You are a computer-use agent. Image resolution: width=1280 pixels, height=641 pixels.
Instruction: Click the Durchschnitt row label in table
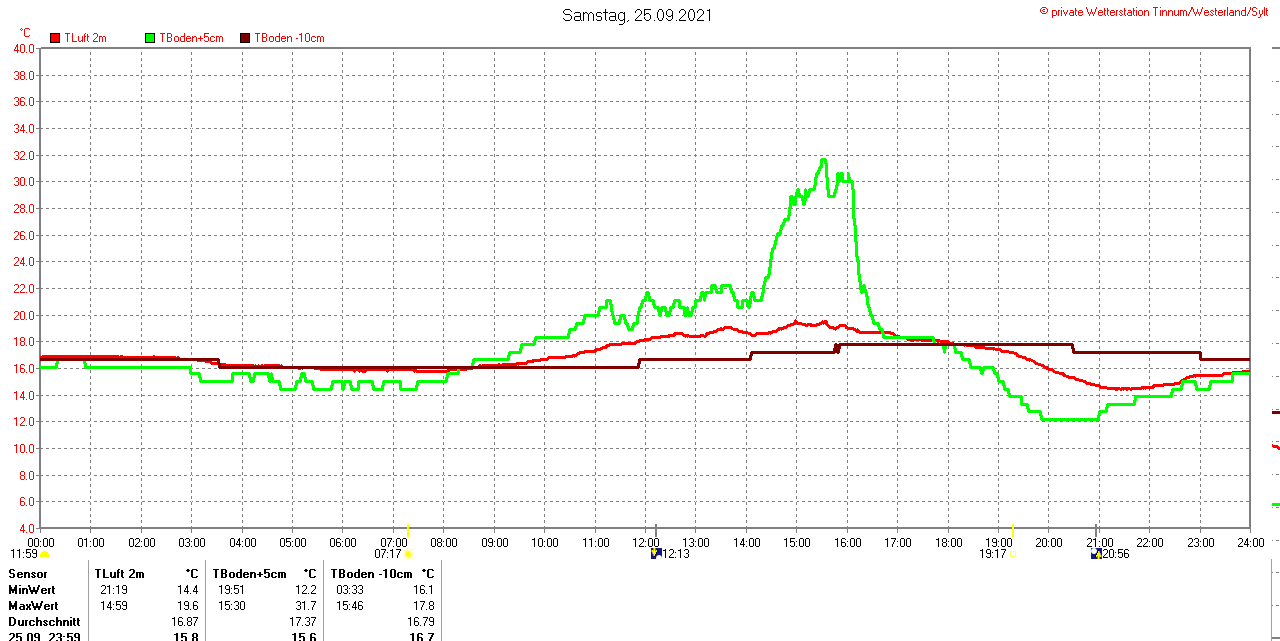pos(44,622)
